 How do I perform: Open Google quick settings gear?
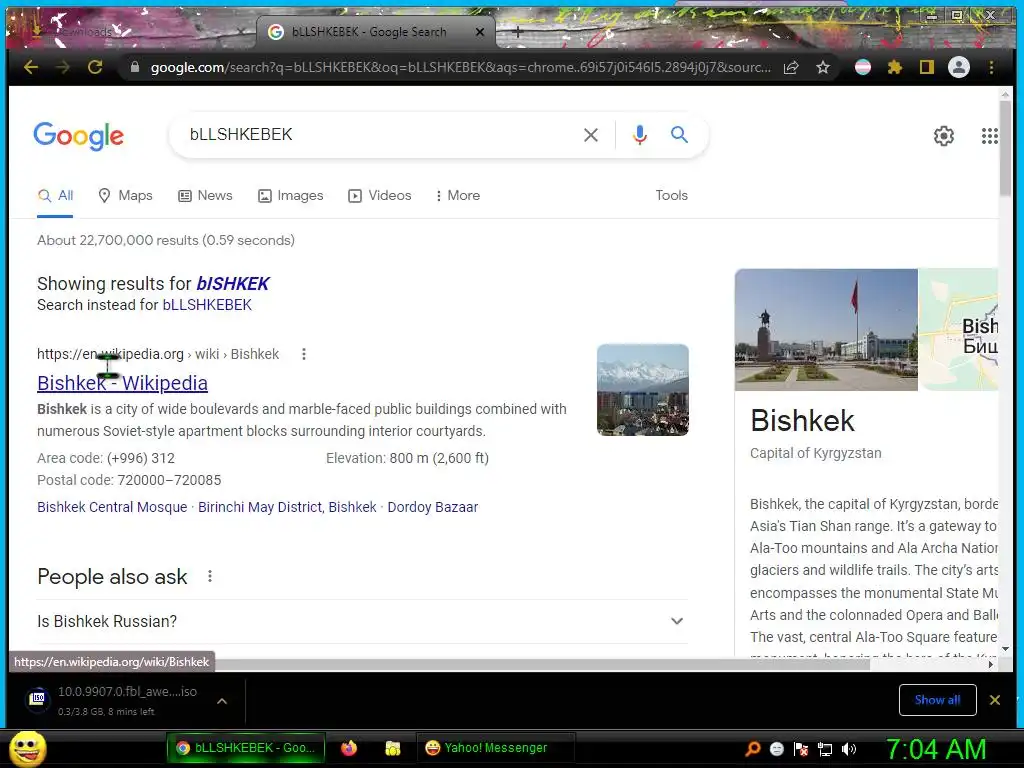click(944, 136)
